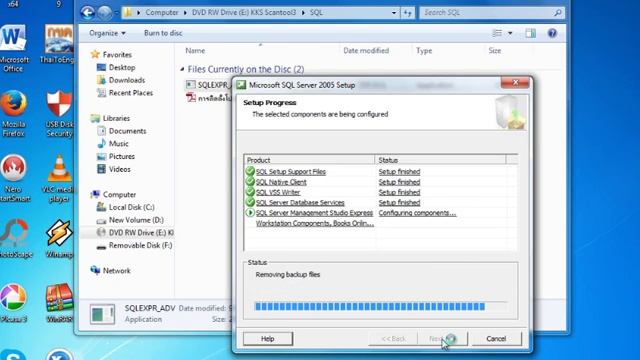
Task: Change view using the views icon
Action: pyautogui.click(x=497, y=33)
